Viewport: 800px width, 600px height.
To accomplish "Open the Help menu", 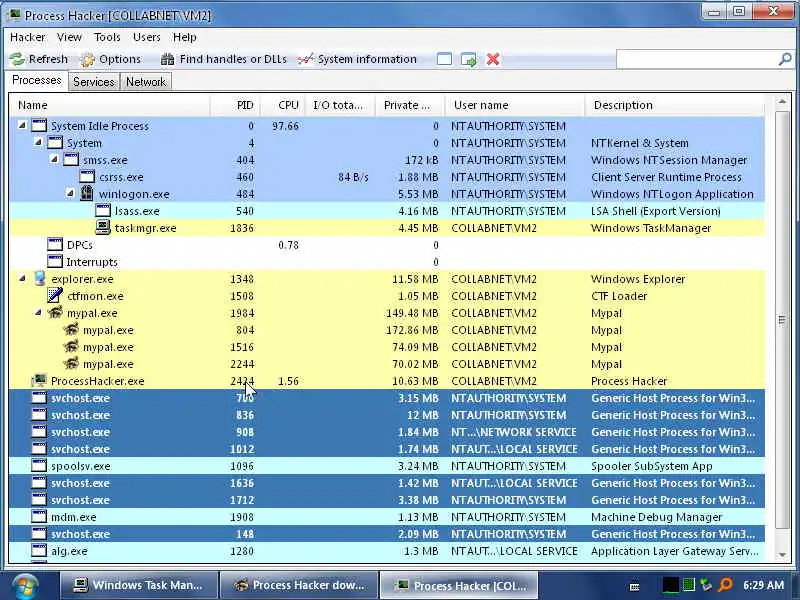I will pos(184,37).
